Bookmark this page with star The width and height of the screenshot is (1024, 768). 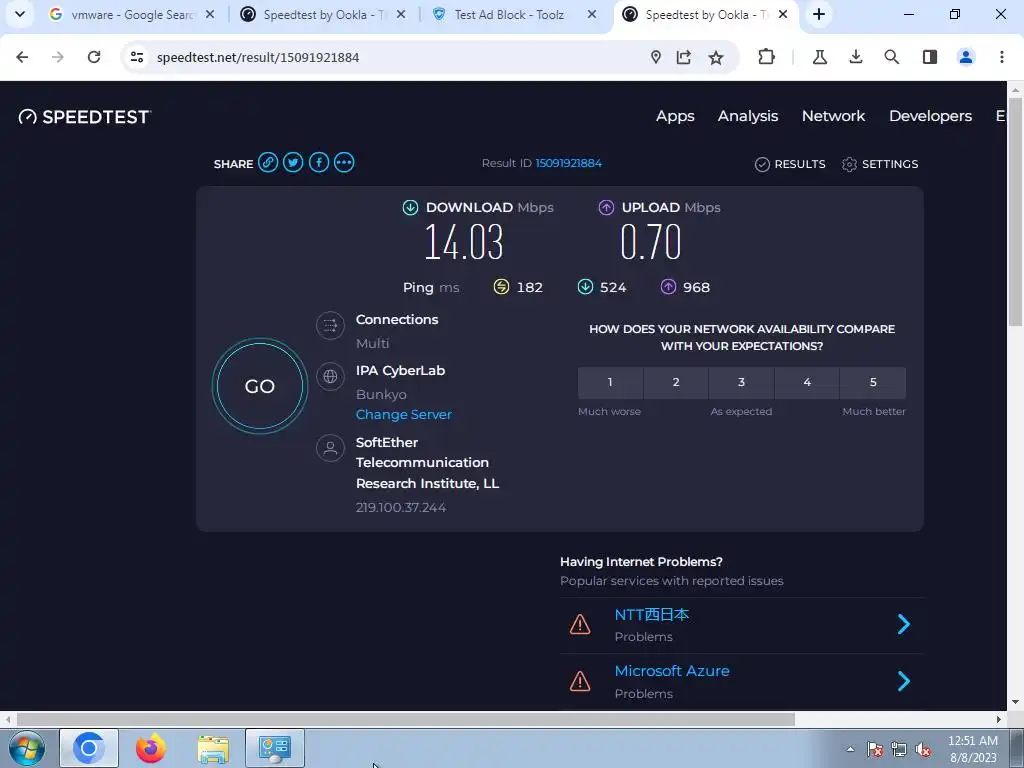[x=716, y=57]
